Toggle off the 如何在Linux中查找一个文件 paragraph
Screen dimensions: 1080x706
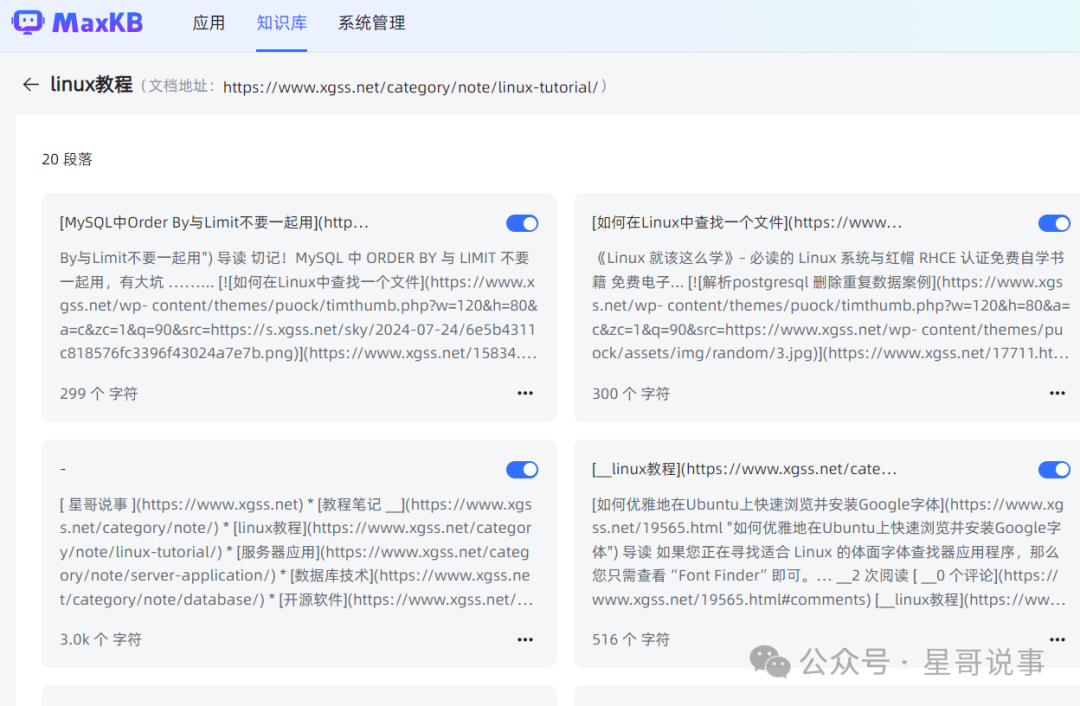[x=1054, y=223]
